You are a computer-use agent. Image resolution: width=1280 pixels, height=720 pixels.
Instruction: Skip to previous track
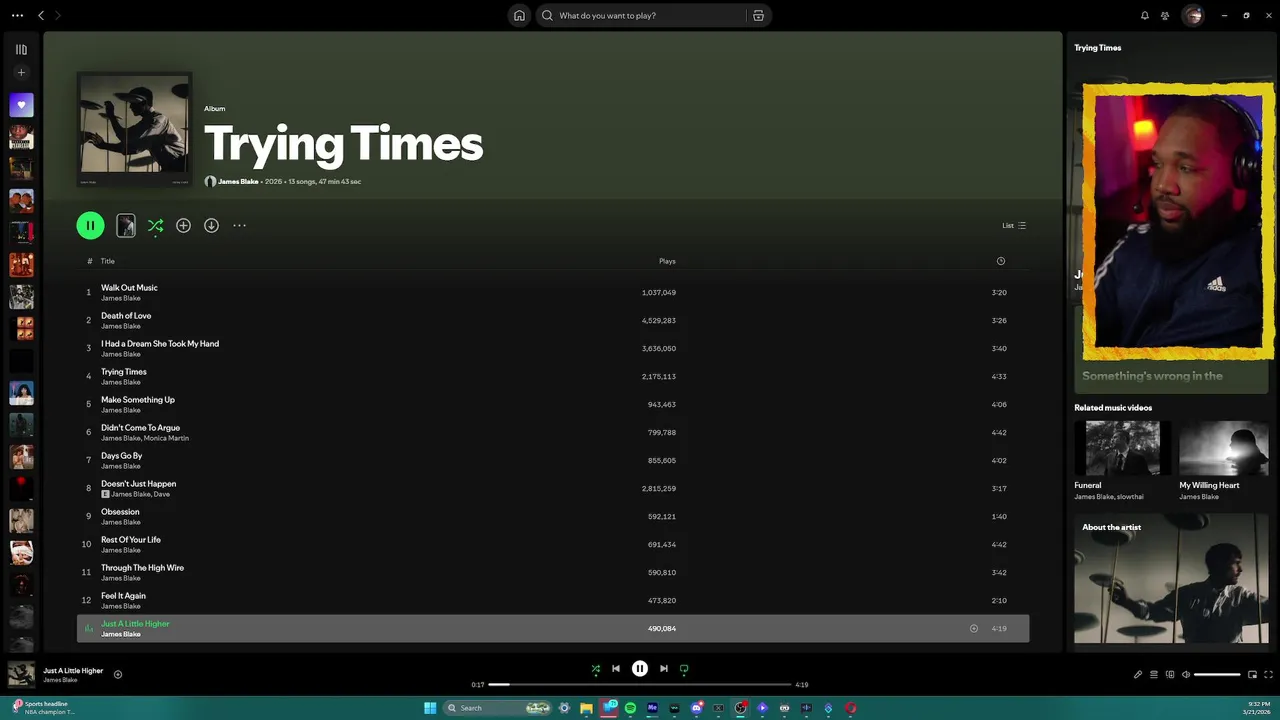[x=616, y=669]
